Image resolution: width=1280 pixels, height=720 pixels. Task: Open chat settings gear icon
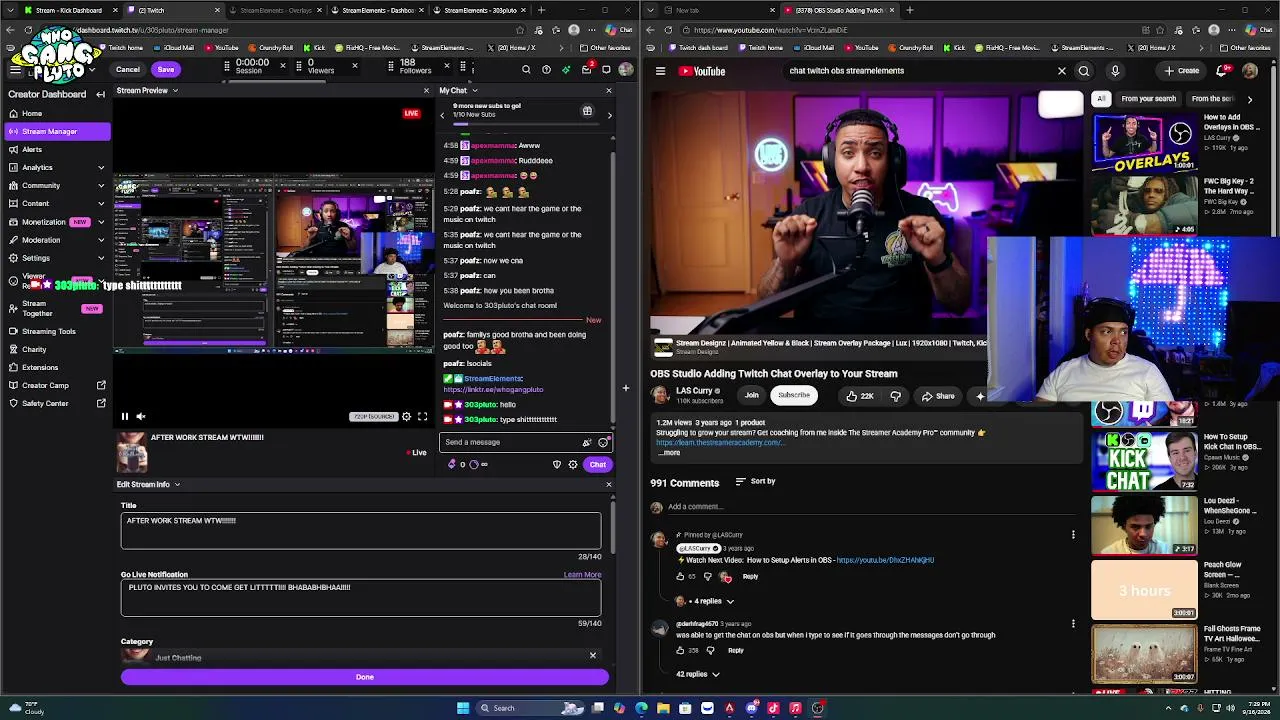pos(573,464)
